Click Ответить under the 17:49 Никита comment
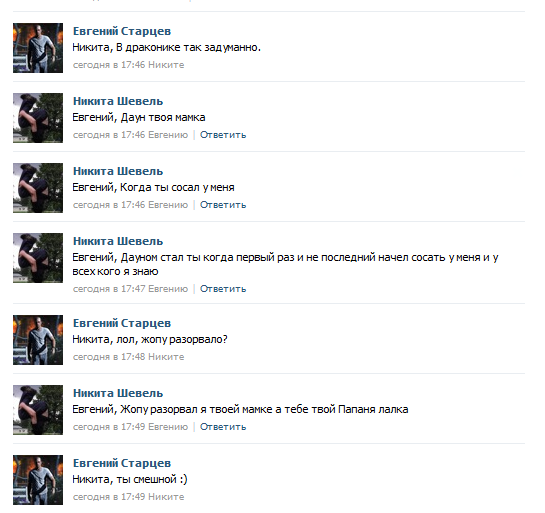Image resolution: width=545 pixels, height=513 pixels. point(223,427)
